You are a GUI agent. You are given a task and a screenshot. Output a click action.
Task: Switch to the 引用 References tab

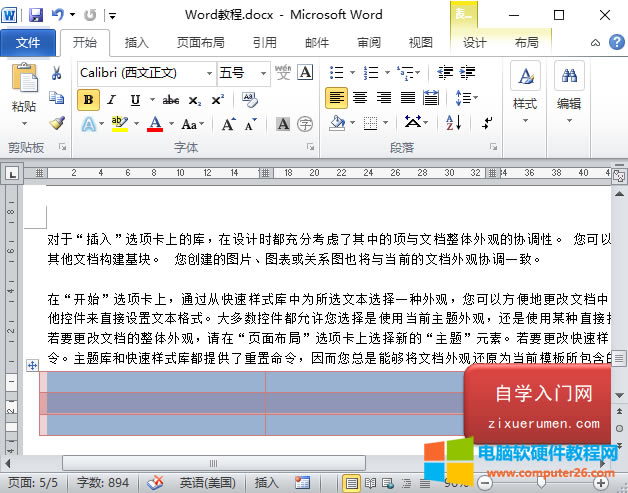tap(264, 42)
